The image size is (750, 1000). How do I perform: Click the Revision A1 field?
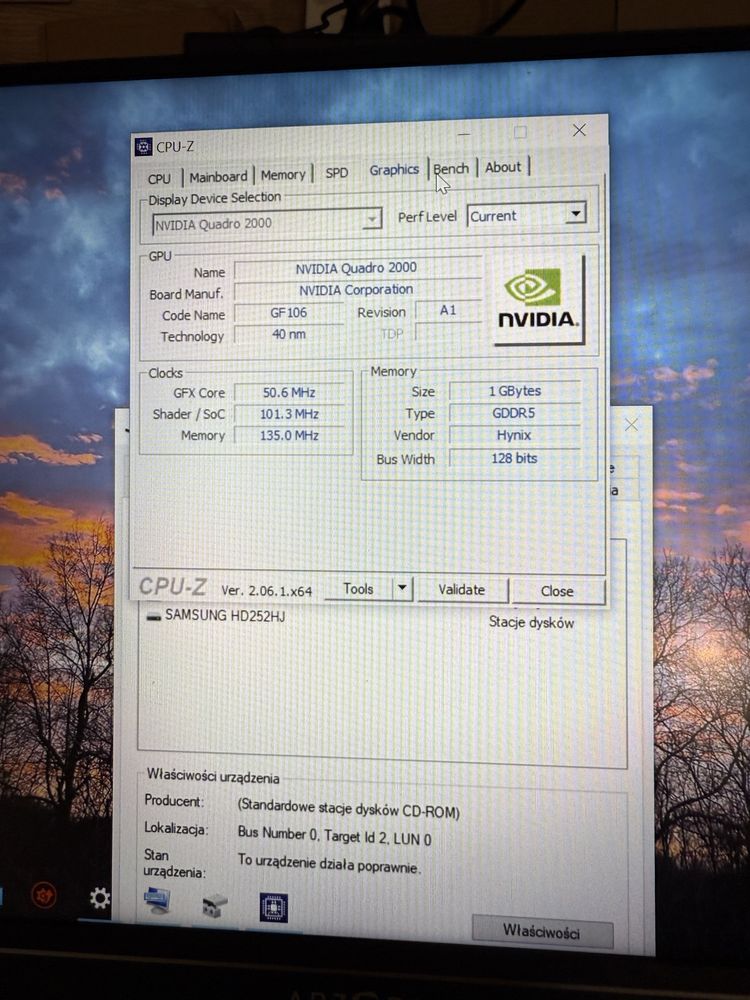(x=448, y=310)
